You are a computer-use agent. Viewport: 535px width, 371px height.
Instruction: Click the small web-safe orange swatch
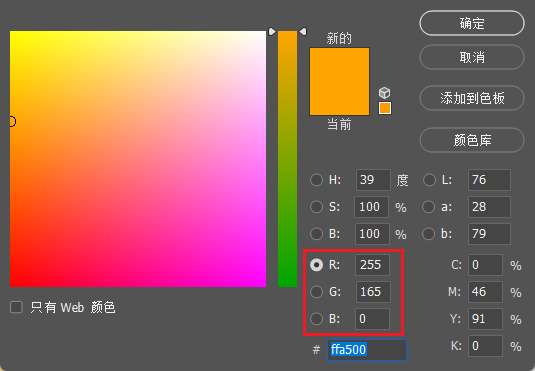(385, 108)
